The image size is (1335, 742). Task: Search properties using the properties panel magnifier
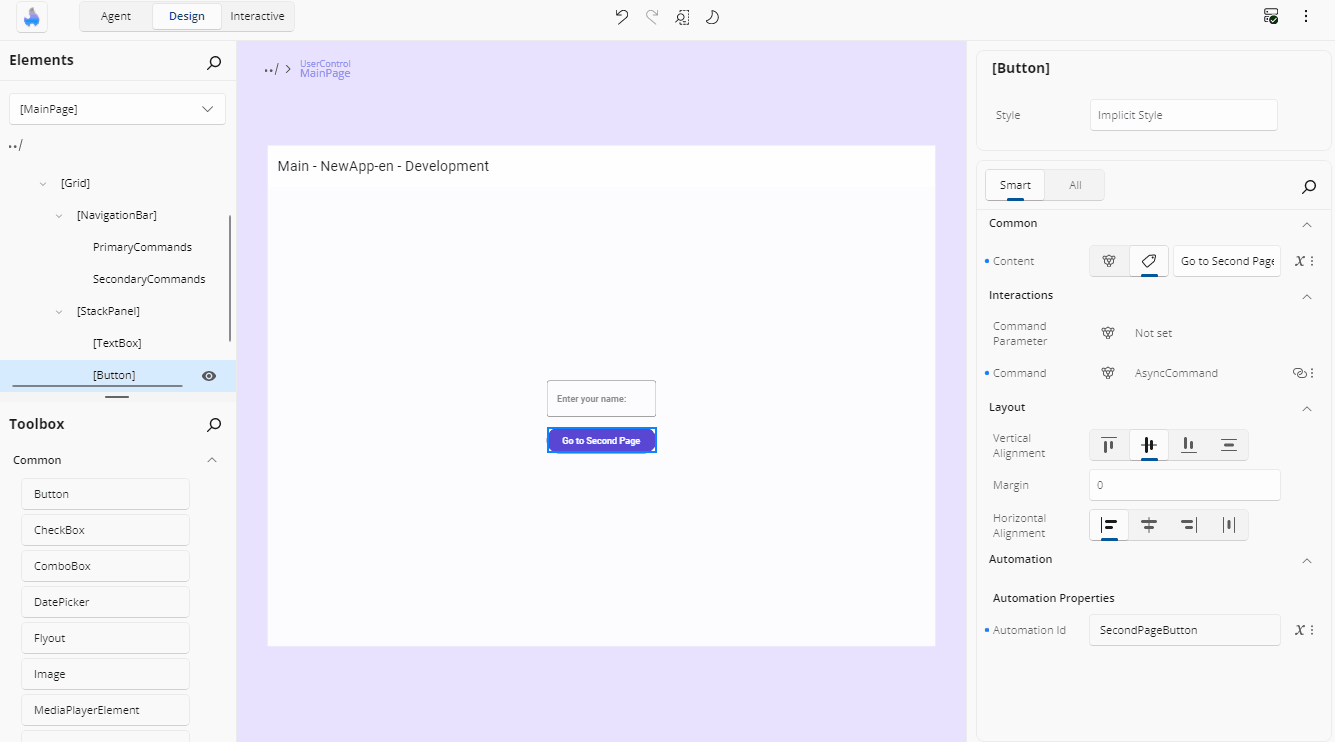(1308, 187)
